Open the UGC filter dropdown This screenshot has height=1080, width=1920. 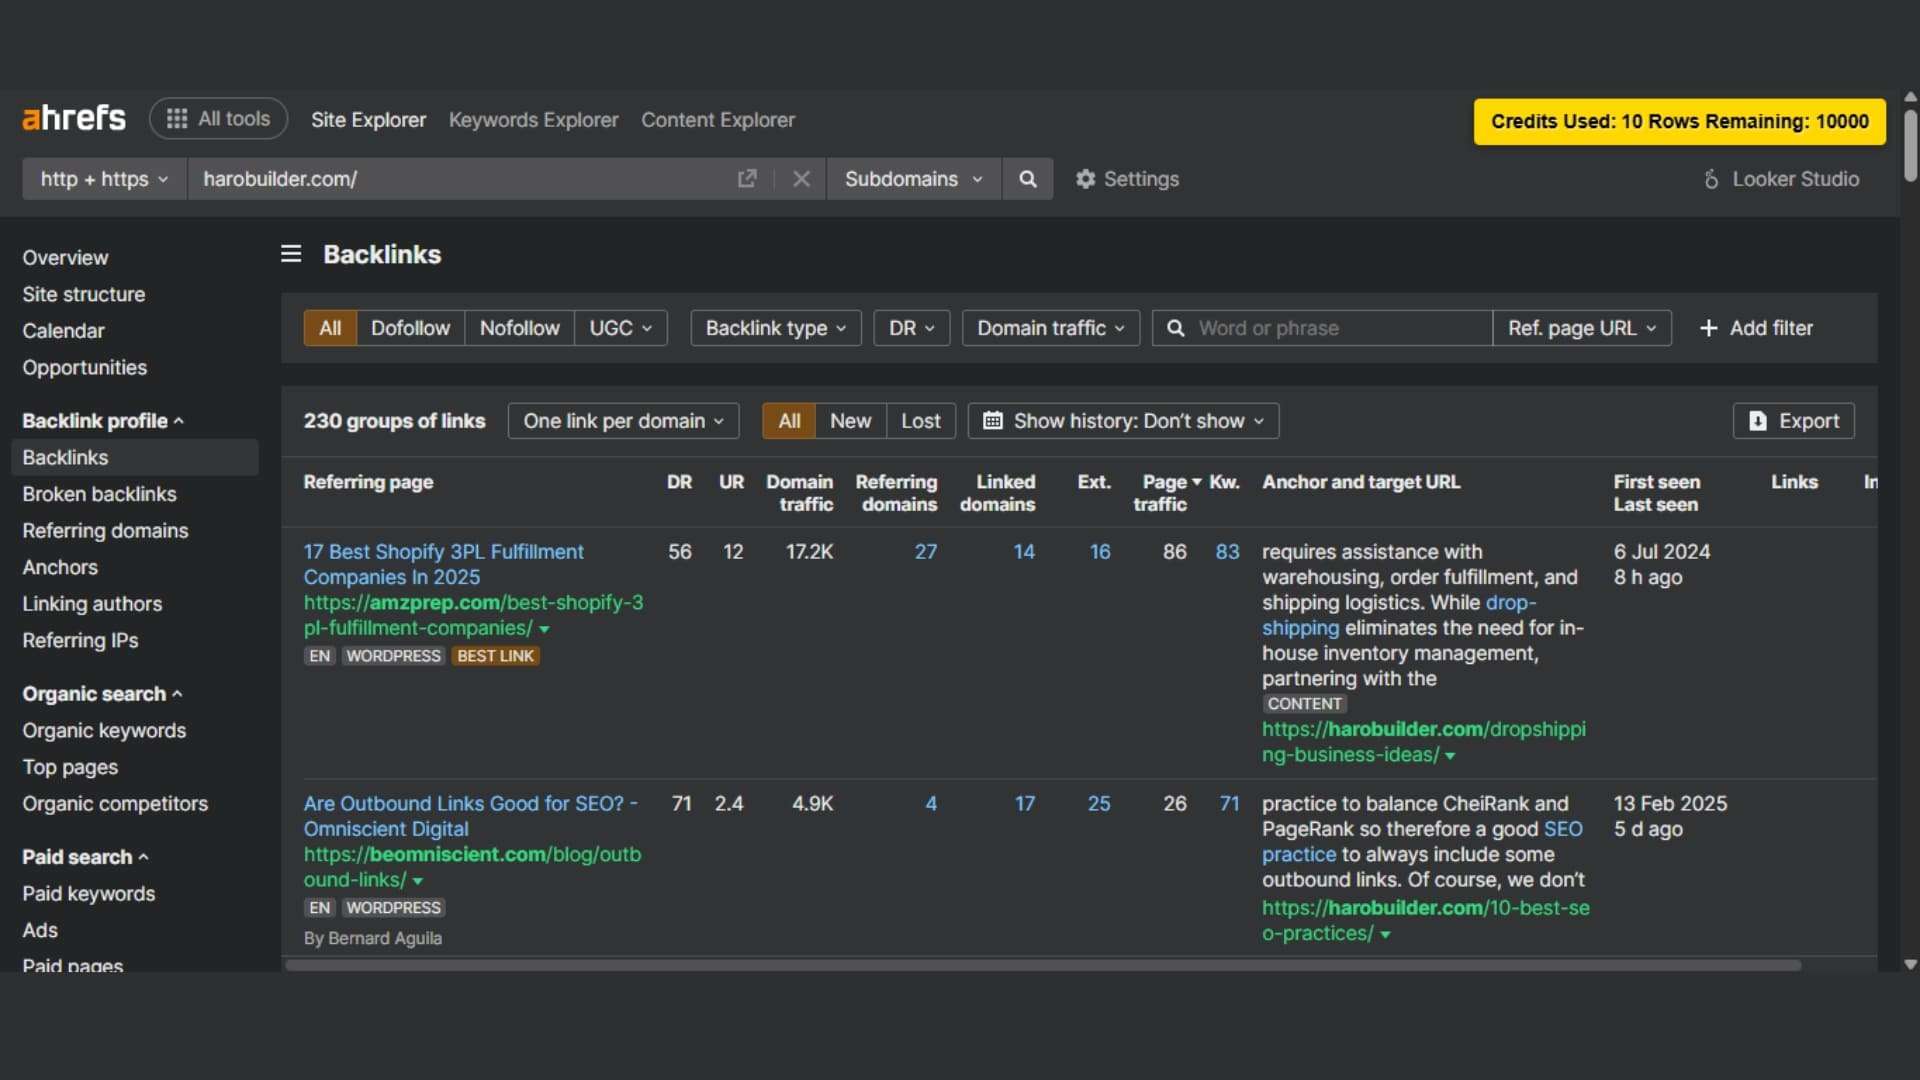621,328
